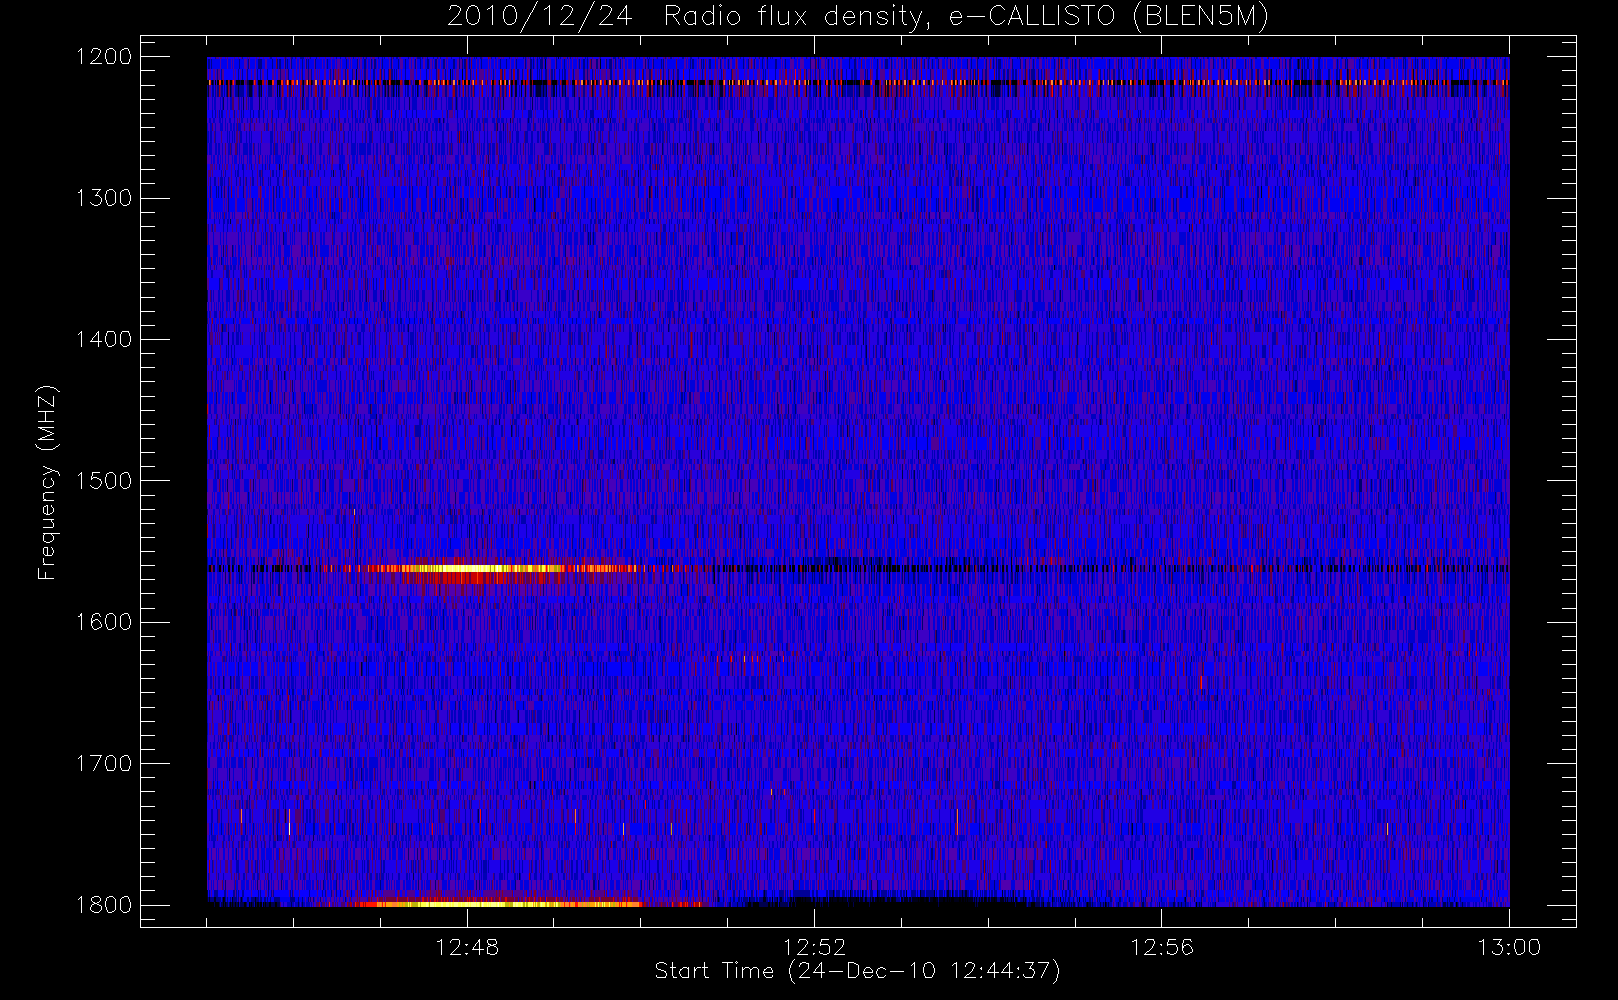Click the 13:00 time tick label

click(1508, 946)
